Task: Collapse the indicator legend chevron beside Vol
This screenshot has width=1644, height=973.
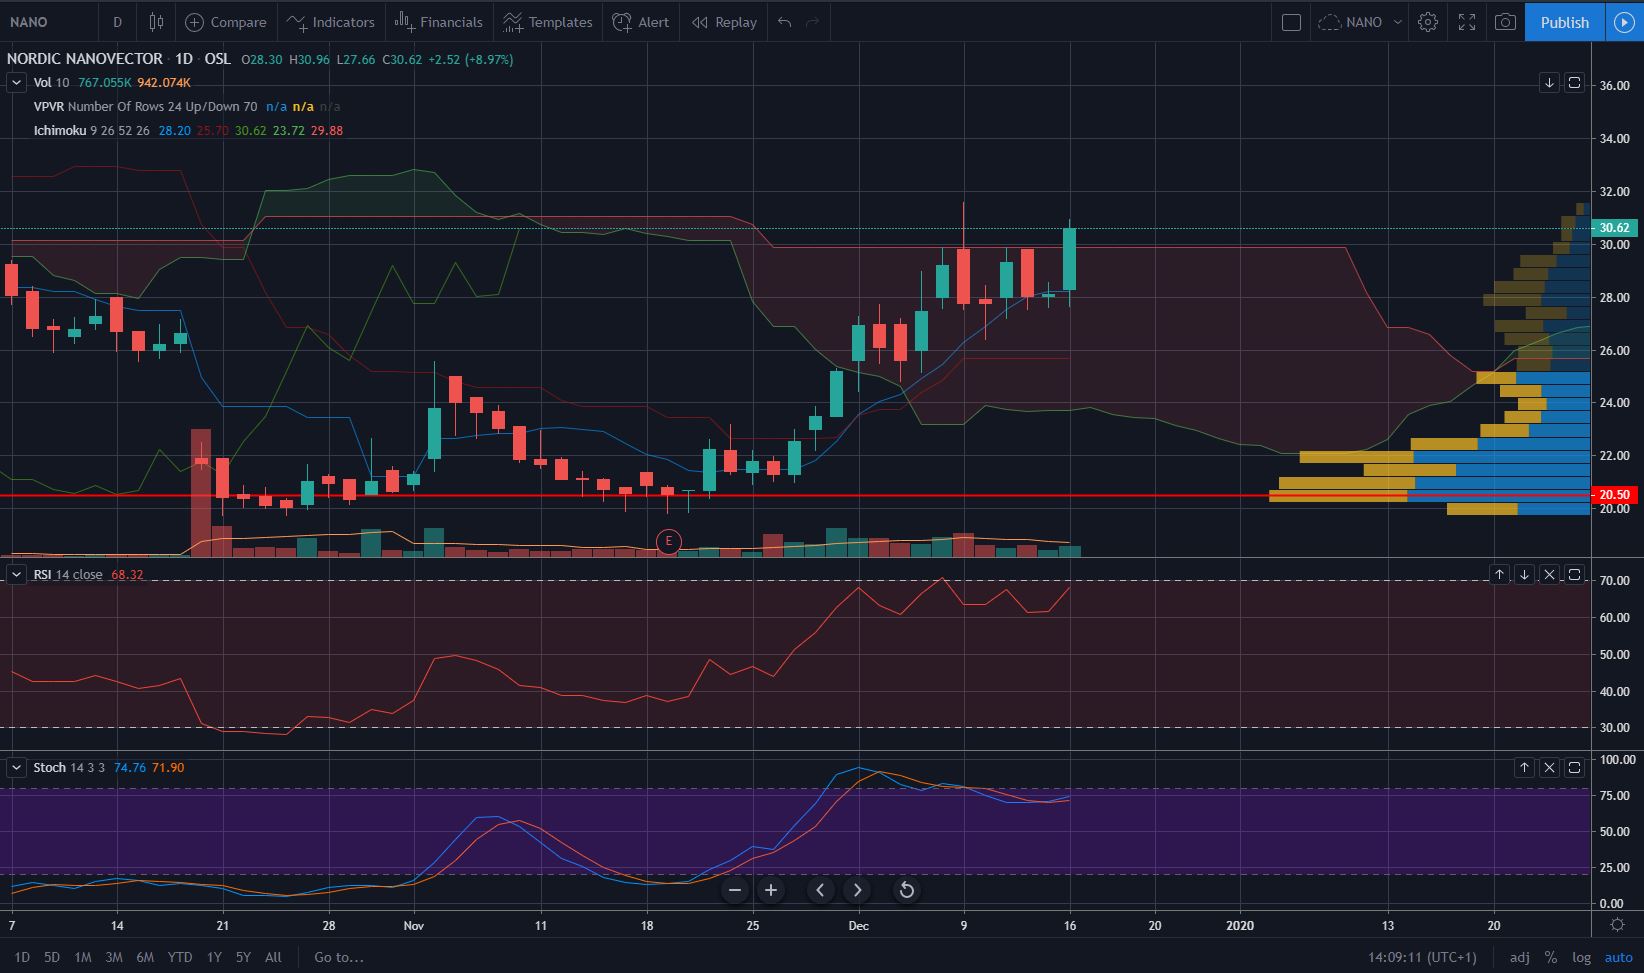Action: 17,83
